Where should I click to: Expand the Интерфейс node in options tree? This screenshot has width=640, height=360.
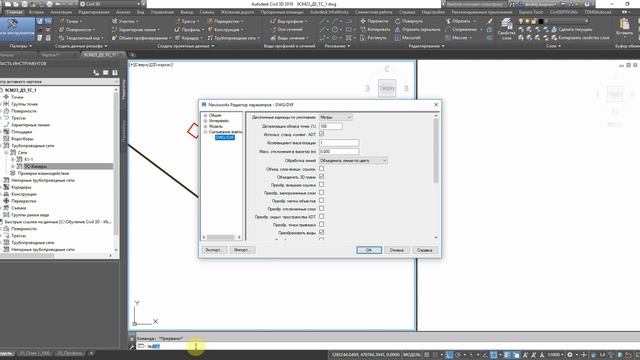click(205, 121)
